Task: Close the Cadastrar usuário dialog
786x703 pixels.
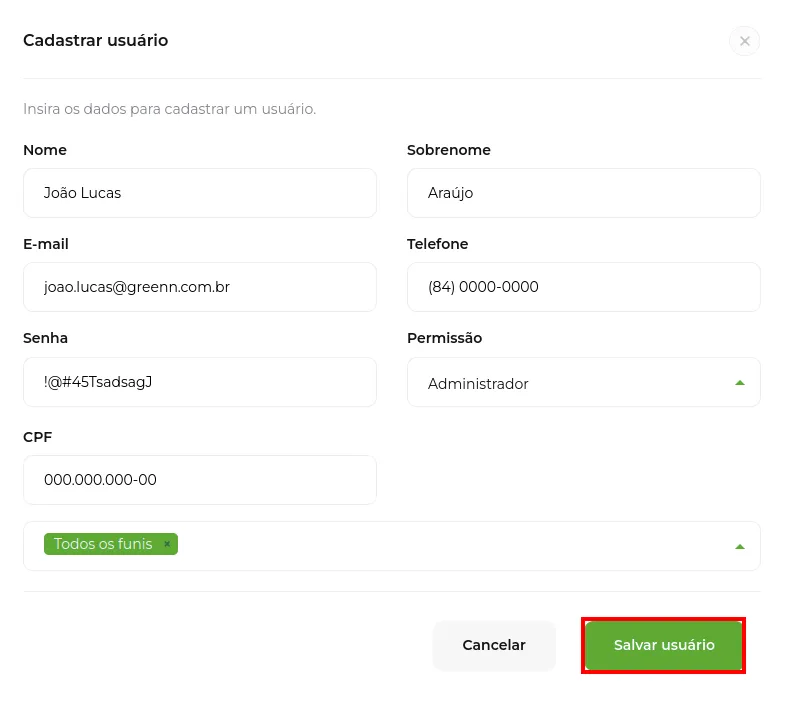Action: (744, 41)
